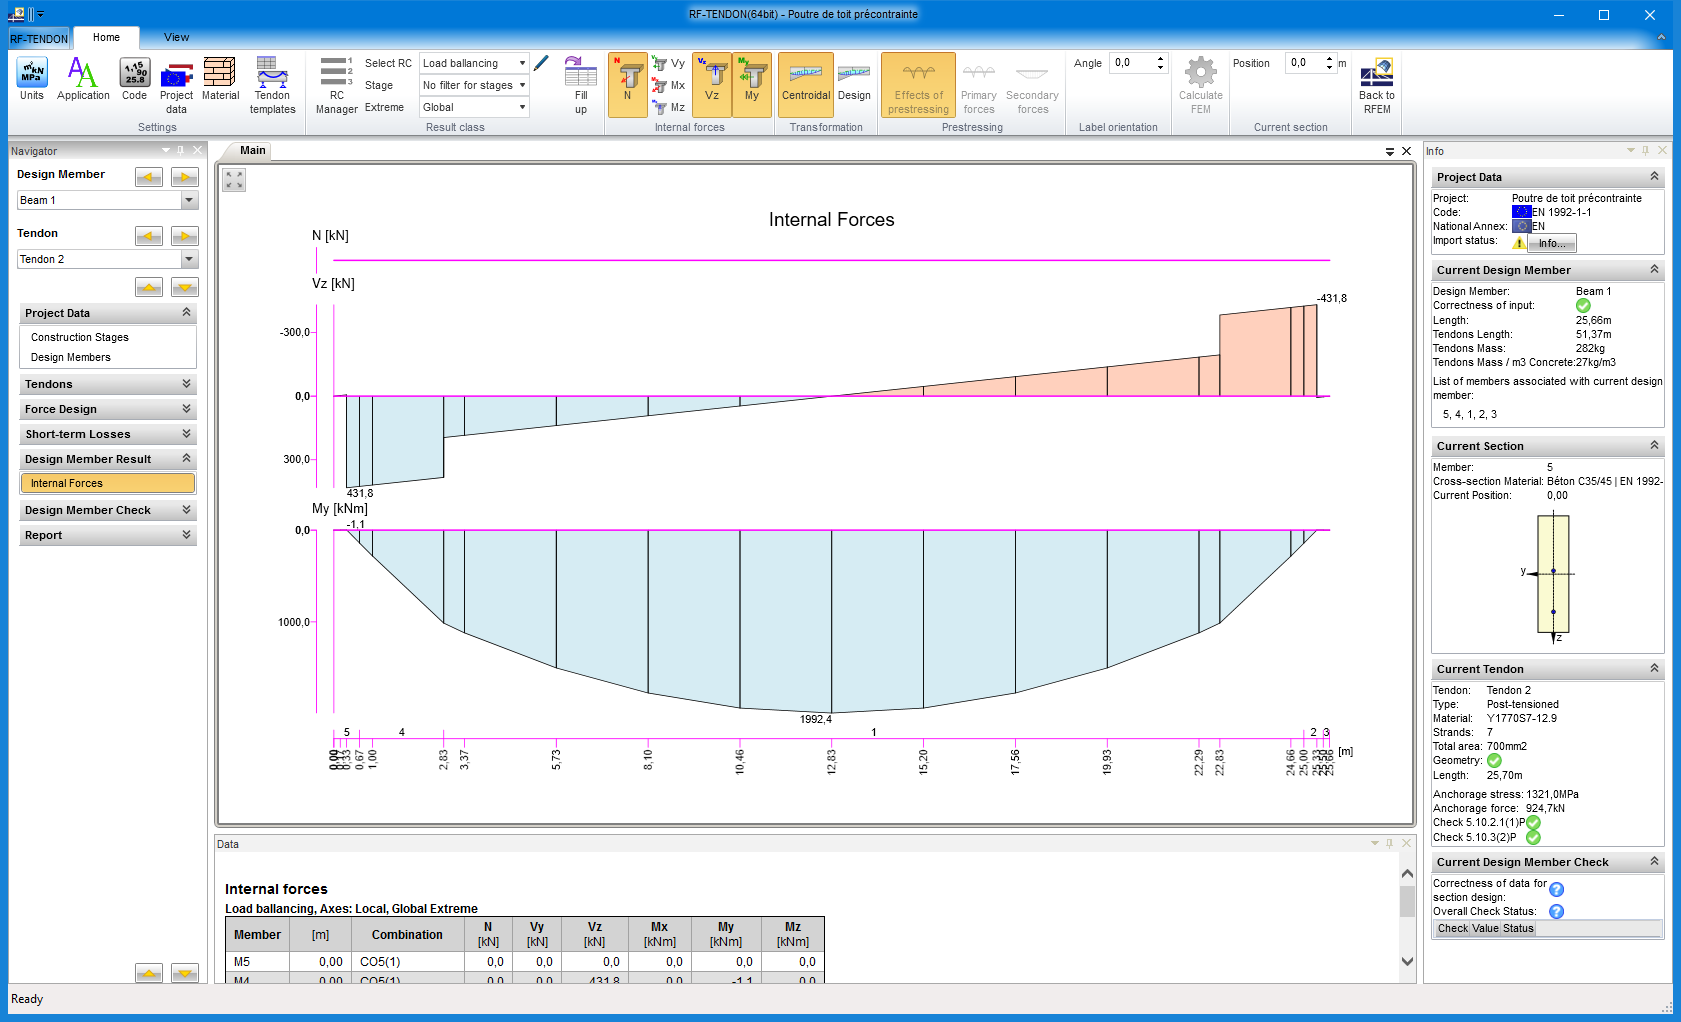The image size is (1681, 1022).
Task: Go to the next Design Member
Action: point(185,177)
